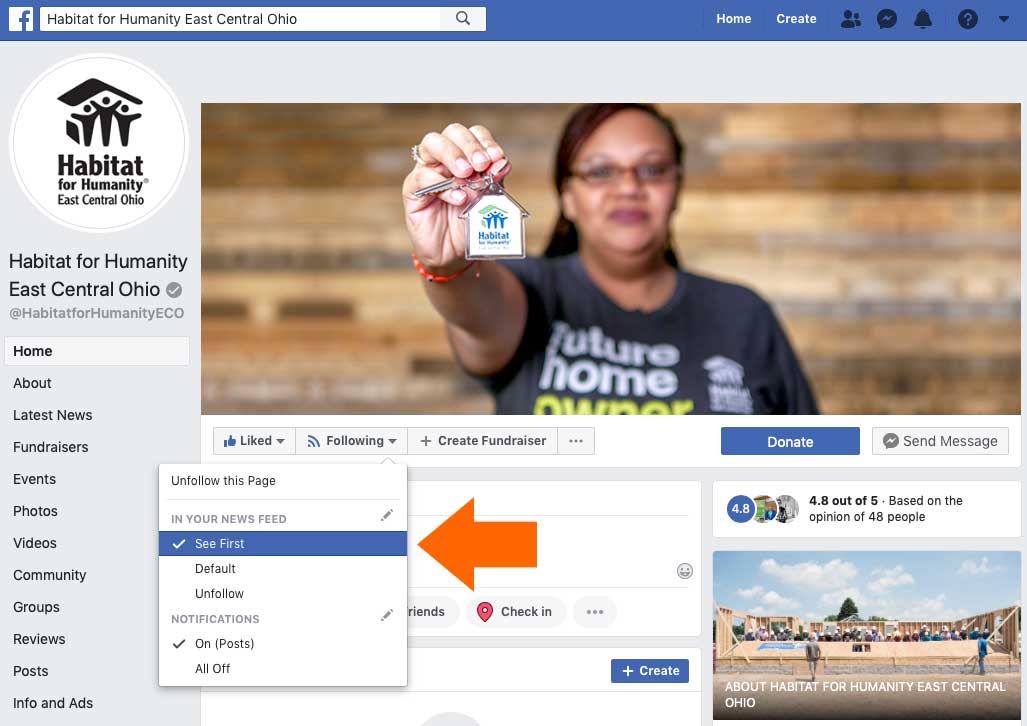
Task: Open the About Habitat construction site photo
Action: coord(867,635)
